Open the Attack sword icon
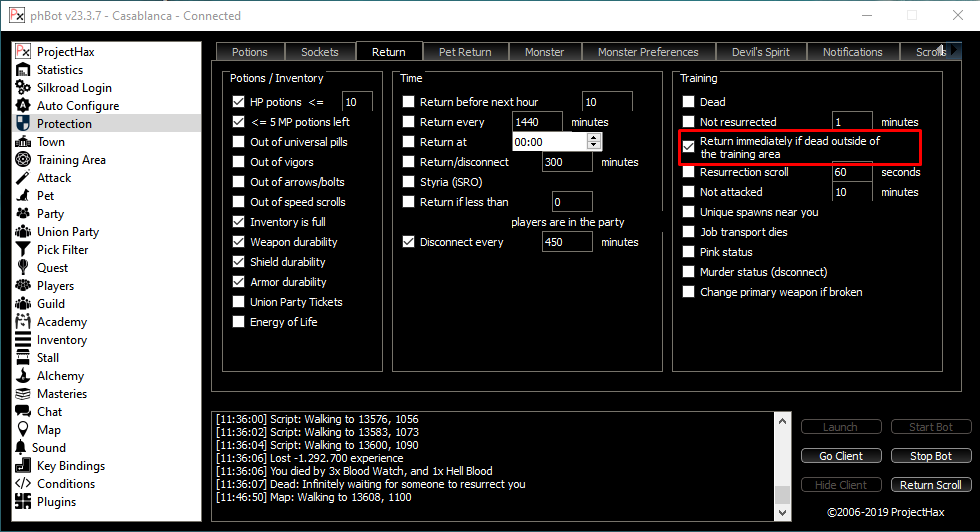The height and width of the screenshot is (532, 980). pos(23,178)
